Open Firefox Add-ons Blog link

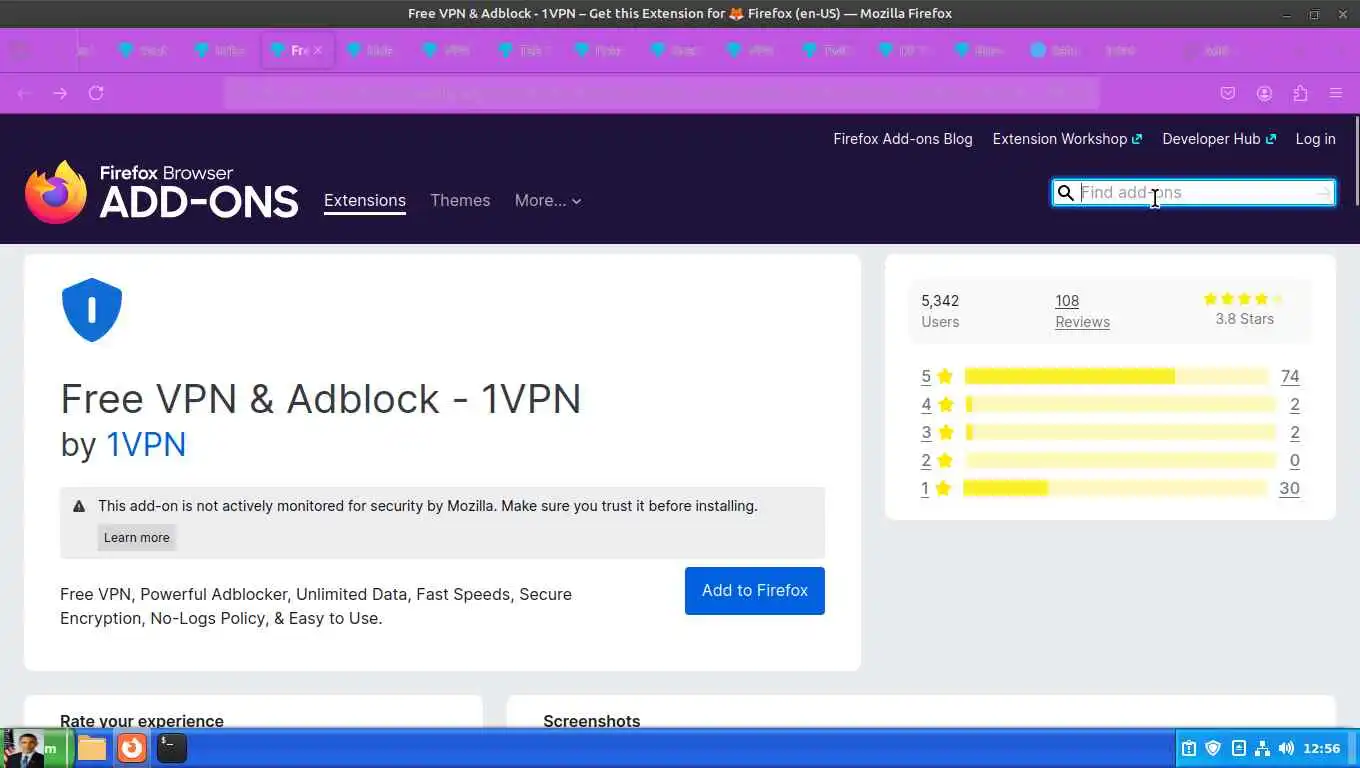[903, 139]
